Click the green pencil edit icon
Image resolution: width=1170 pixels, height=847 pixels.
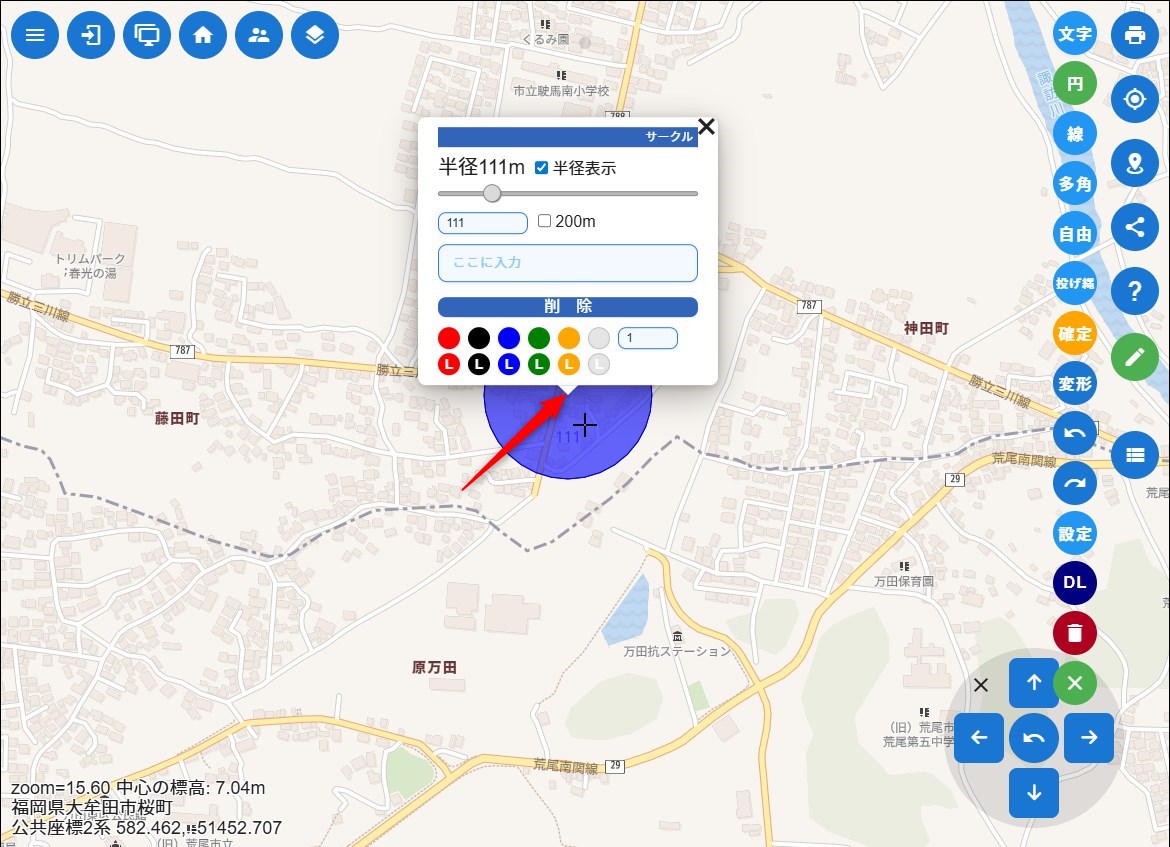click(1134, 357)
